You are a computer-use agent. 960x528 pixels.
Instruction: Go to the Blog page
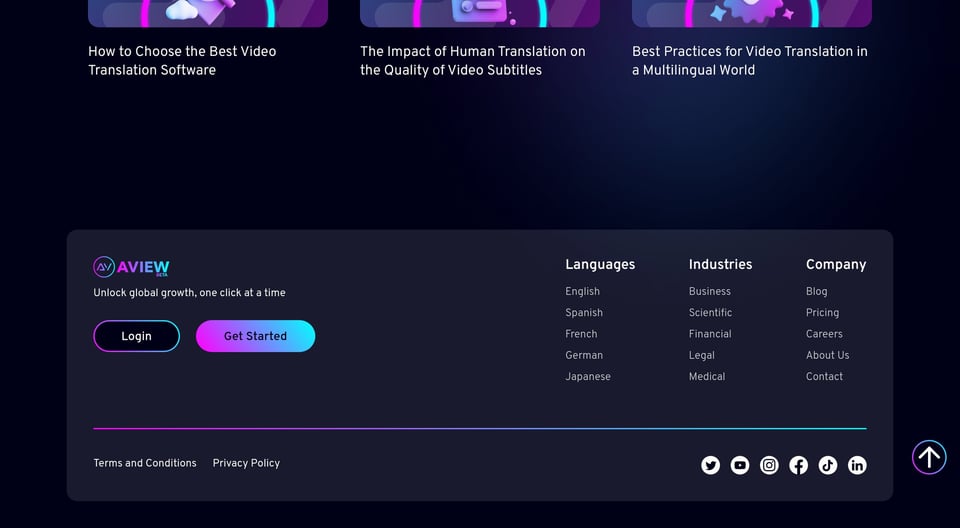tap(817, 292)
